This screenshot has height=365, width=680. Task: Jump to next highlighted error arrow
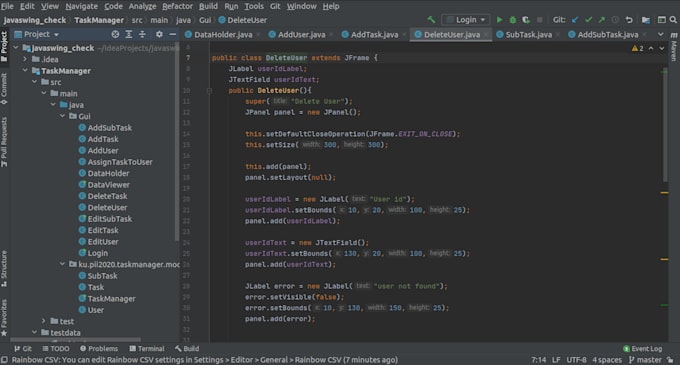662,48
